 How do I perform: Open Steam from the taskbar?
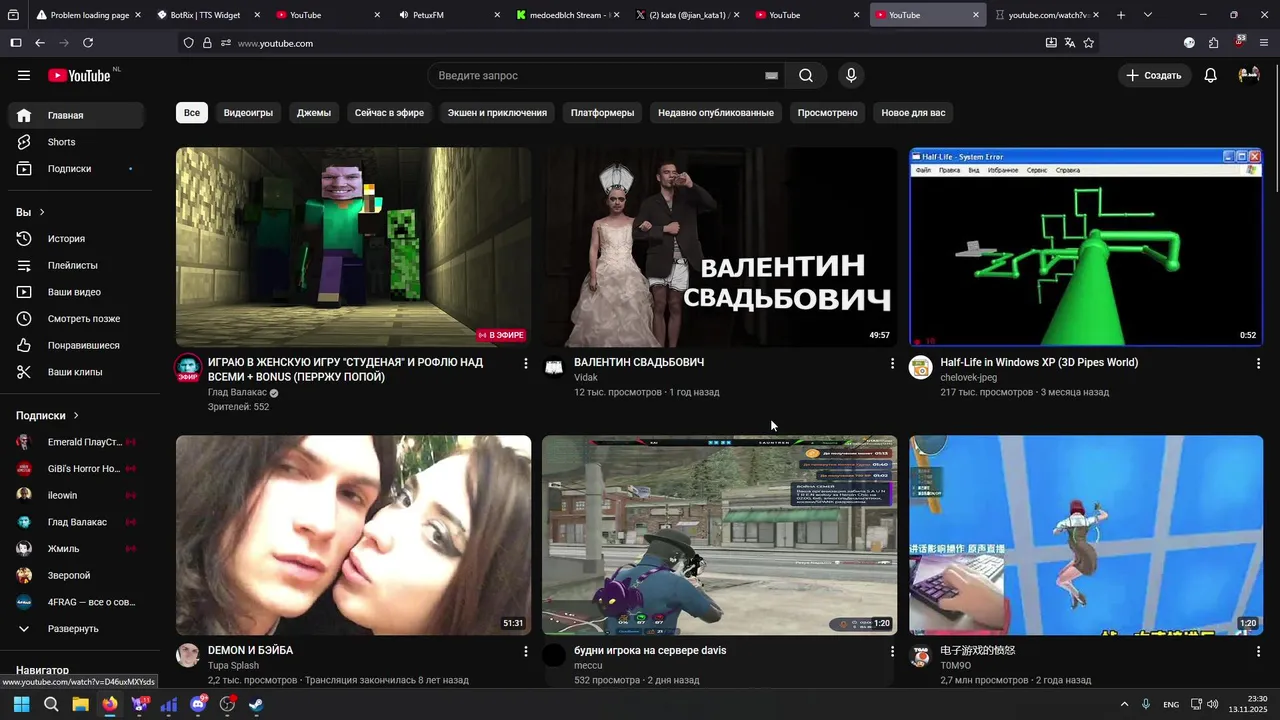256,704
